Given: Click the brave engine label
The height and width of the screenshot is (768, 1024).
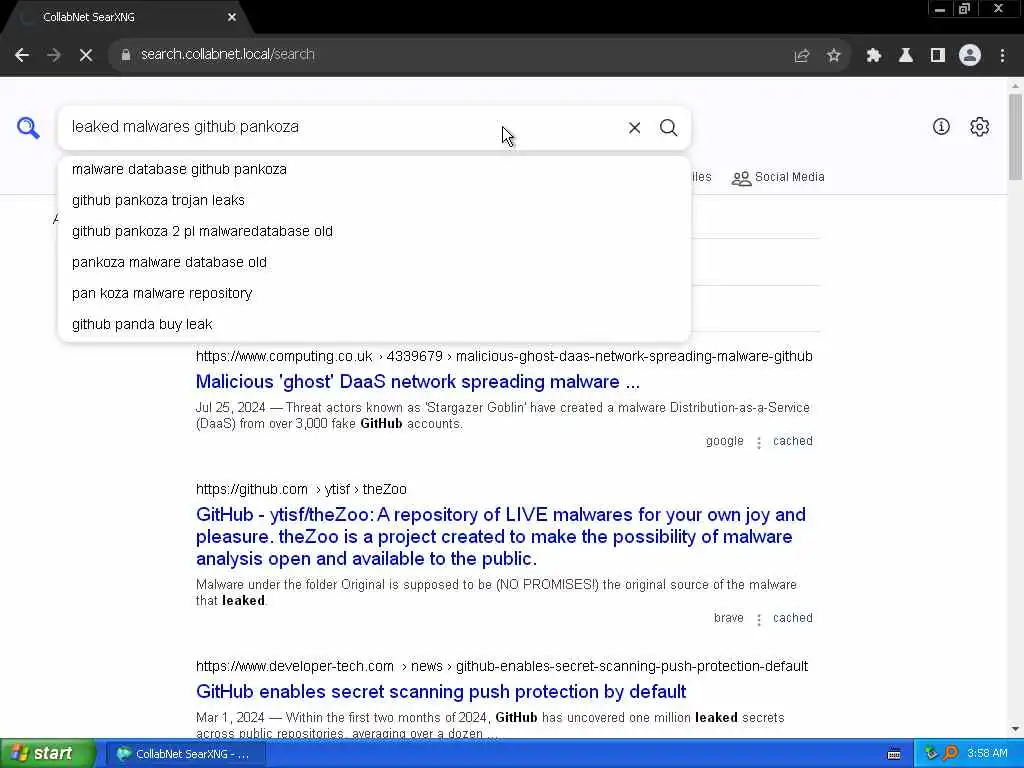Looking at the screenshot, I should [728, 618].
